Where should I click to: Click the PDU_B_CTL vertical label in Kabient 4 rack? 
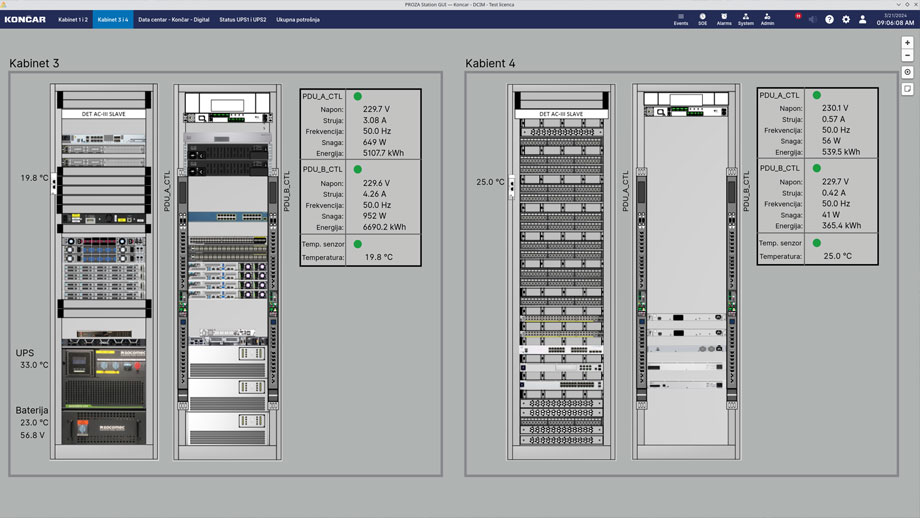746,191
